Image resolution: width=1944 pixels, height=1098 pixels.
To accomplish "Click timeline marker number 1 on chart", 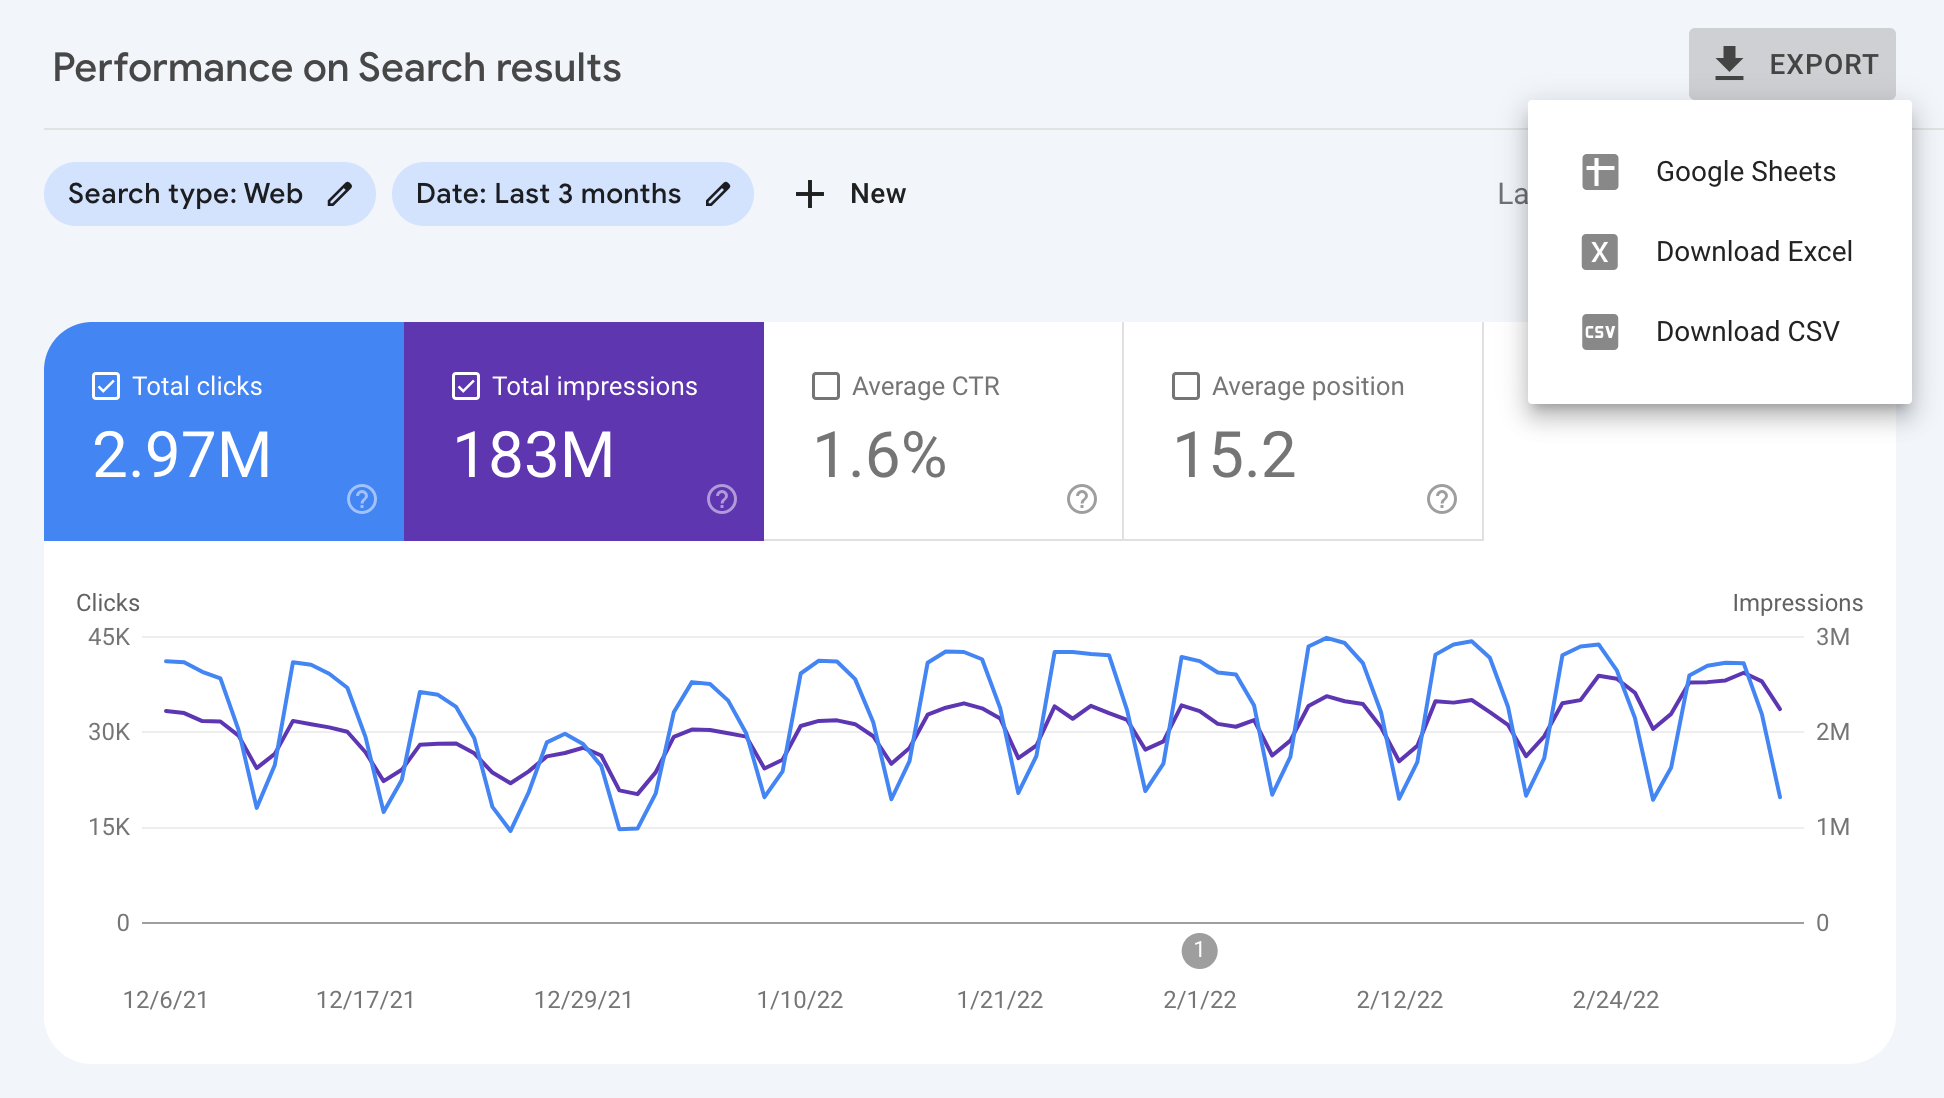I will tap(1199, 951).
